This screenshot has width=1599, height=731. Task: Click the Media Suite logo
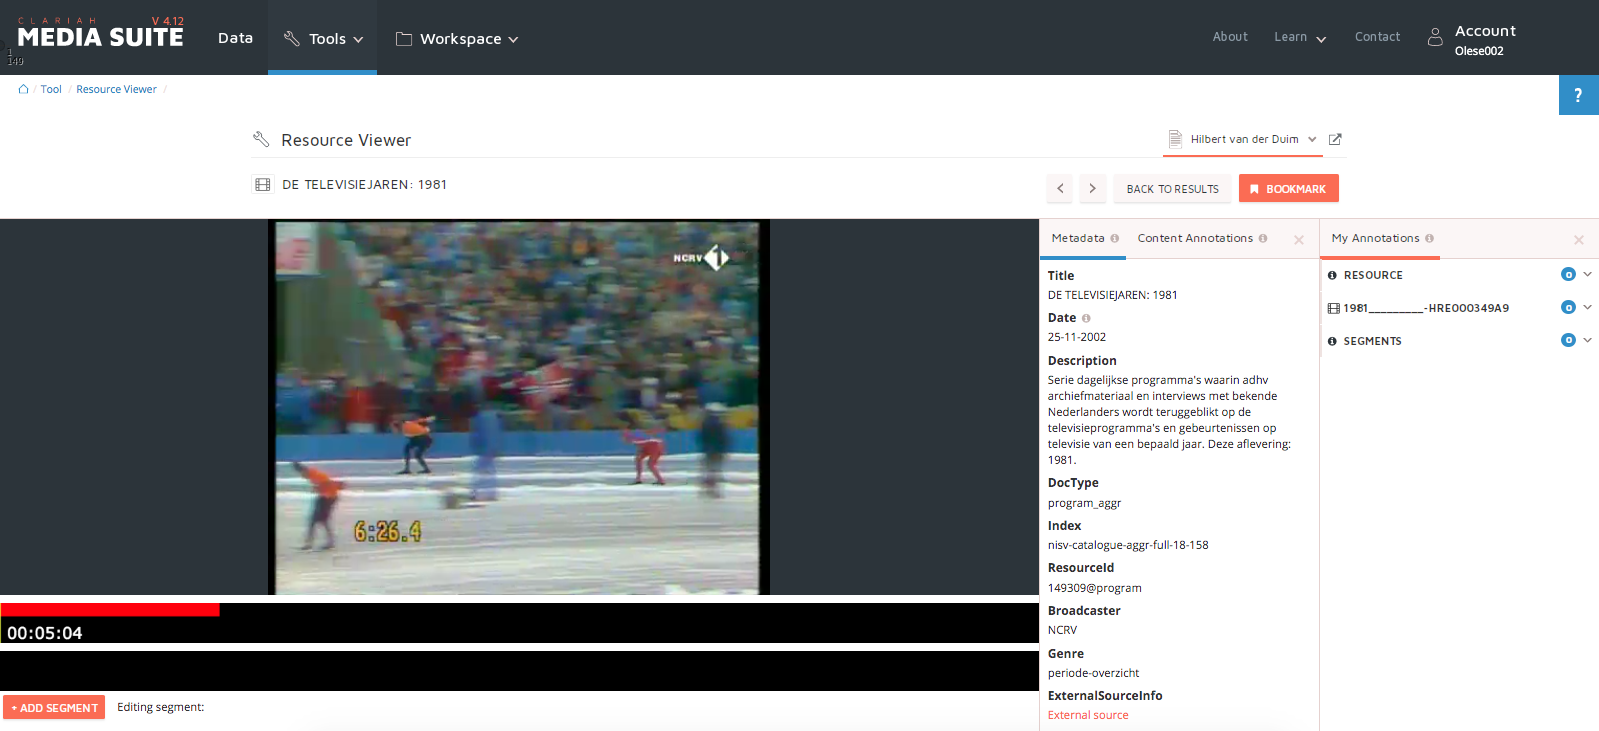pos(100,35)
